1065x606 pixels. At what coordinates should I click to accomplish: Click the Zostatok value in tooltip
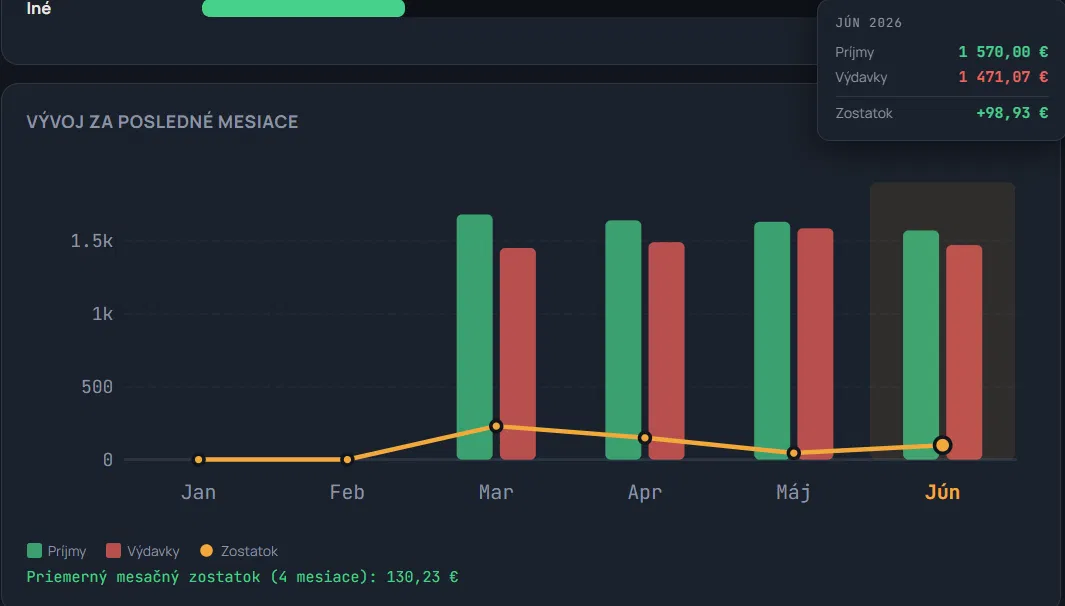coord(1011,113)
